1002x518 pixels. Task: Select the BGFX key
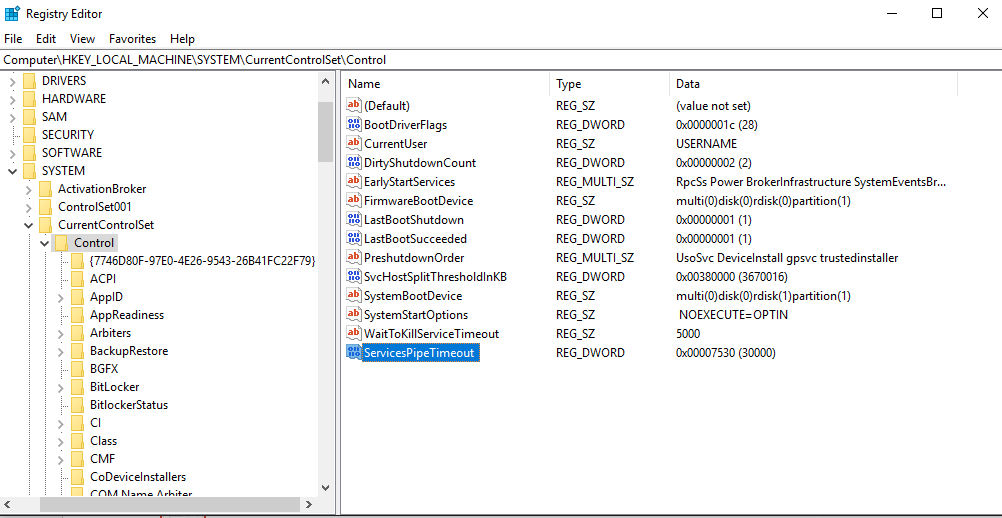coord(104,369)
